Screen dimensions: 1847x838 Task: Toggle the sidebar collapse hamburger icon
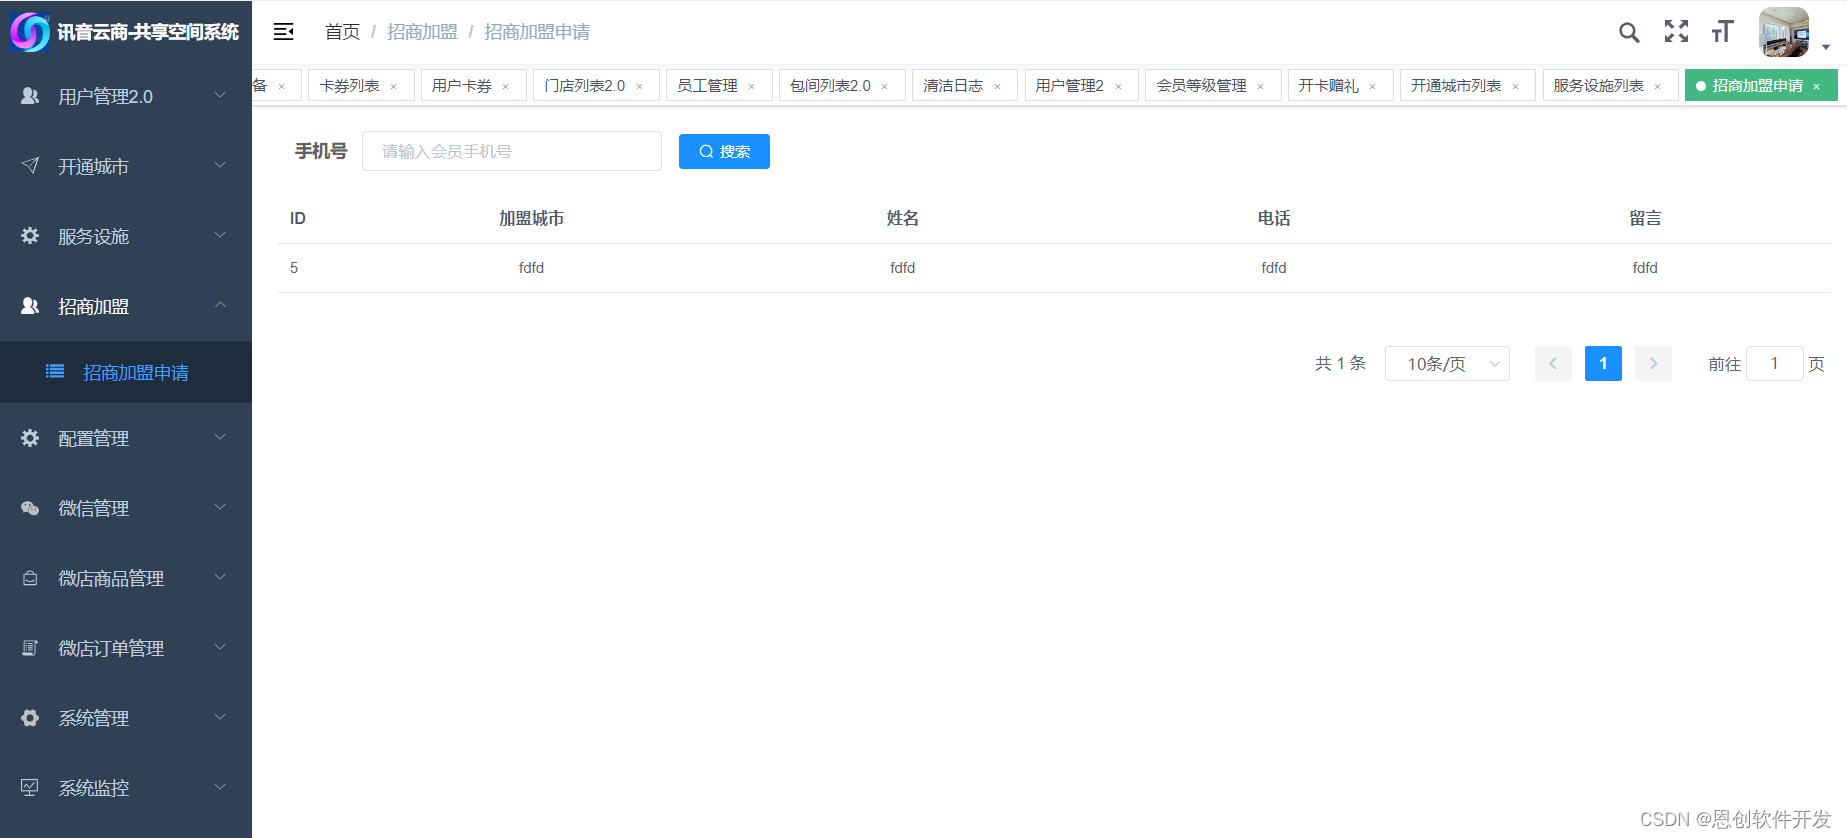tap(283, 32)
